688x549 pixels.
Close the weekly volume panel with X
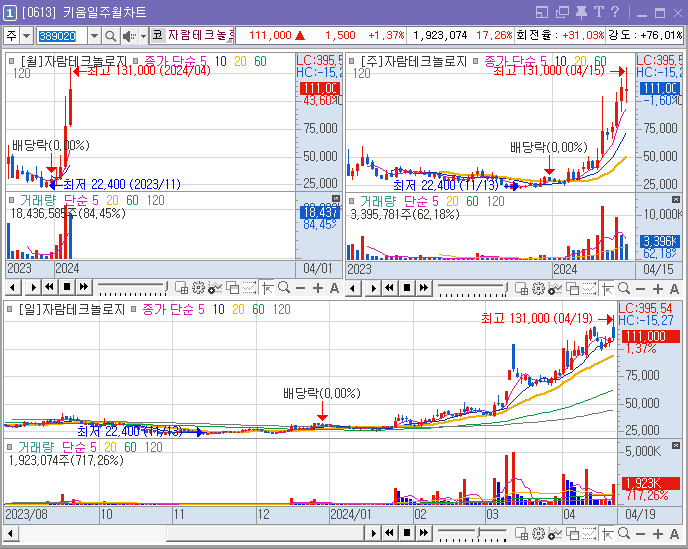(676, 200)
